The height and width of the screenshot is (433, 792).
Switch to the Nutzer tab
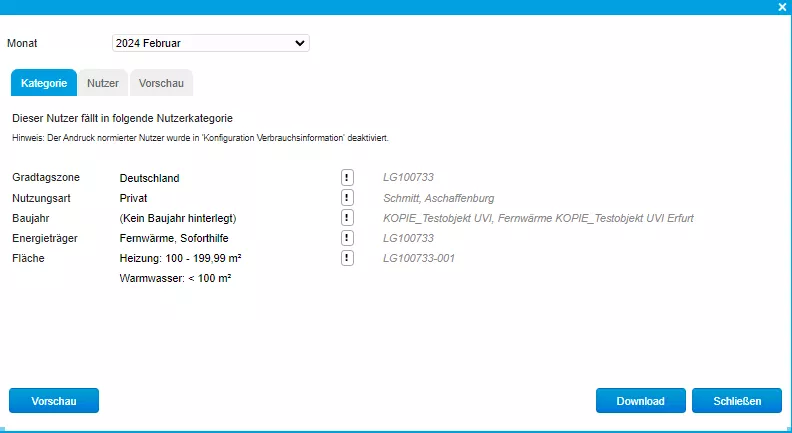click(103, 83)
